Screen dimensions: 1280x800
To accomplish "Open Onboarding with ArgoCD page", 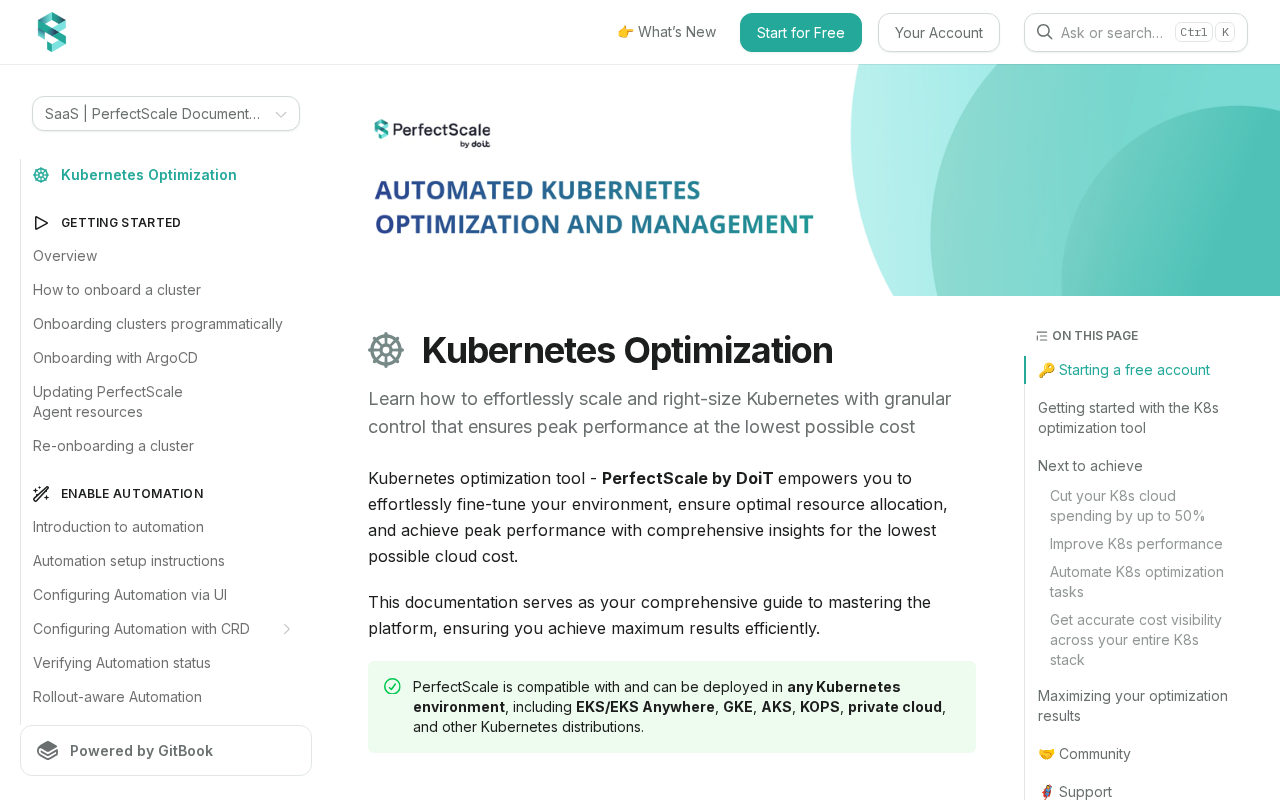I will [115, 358].
